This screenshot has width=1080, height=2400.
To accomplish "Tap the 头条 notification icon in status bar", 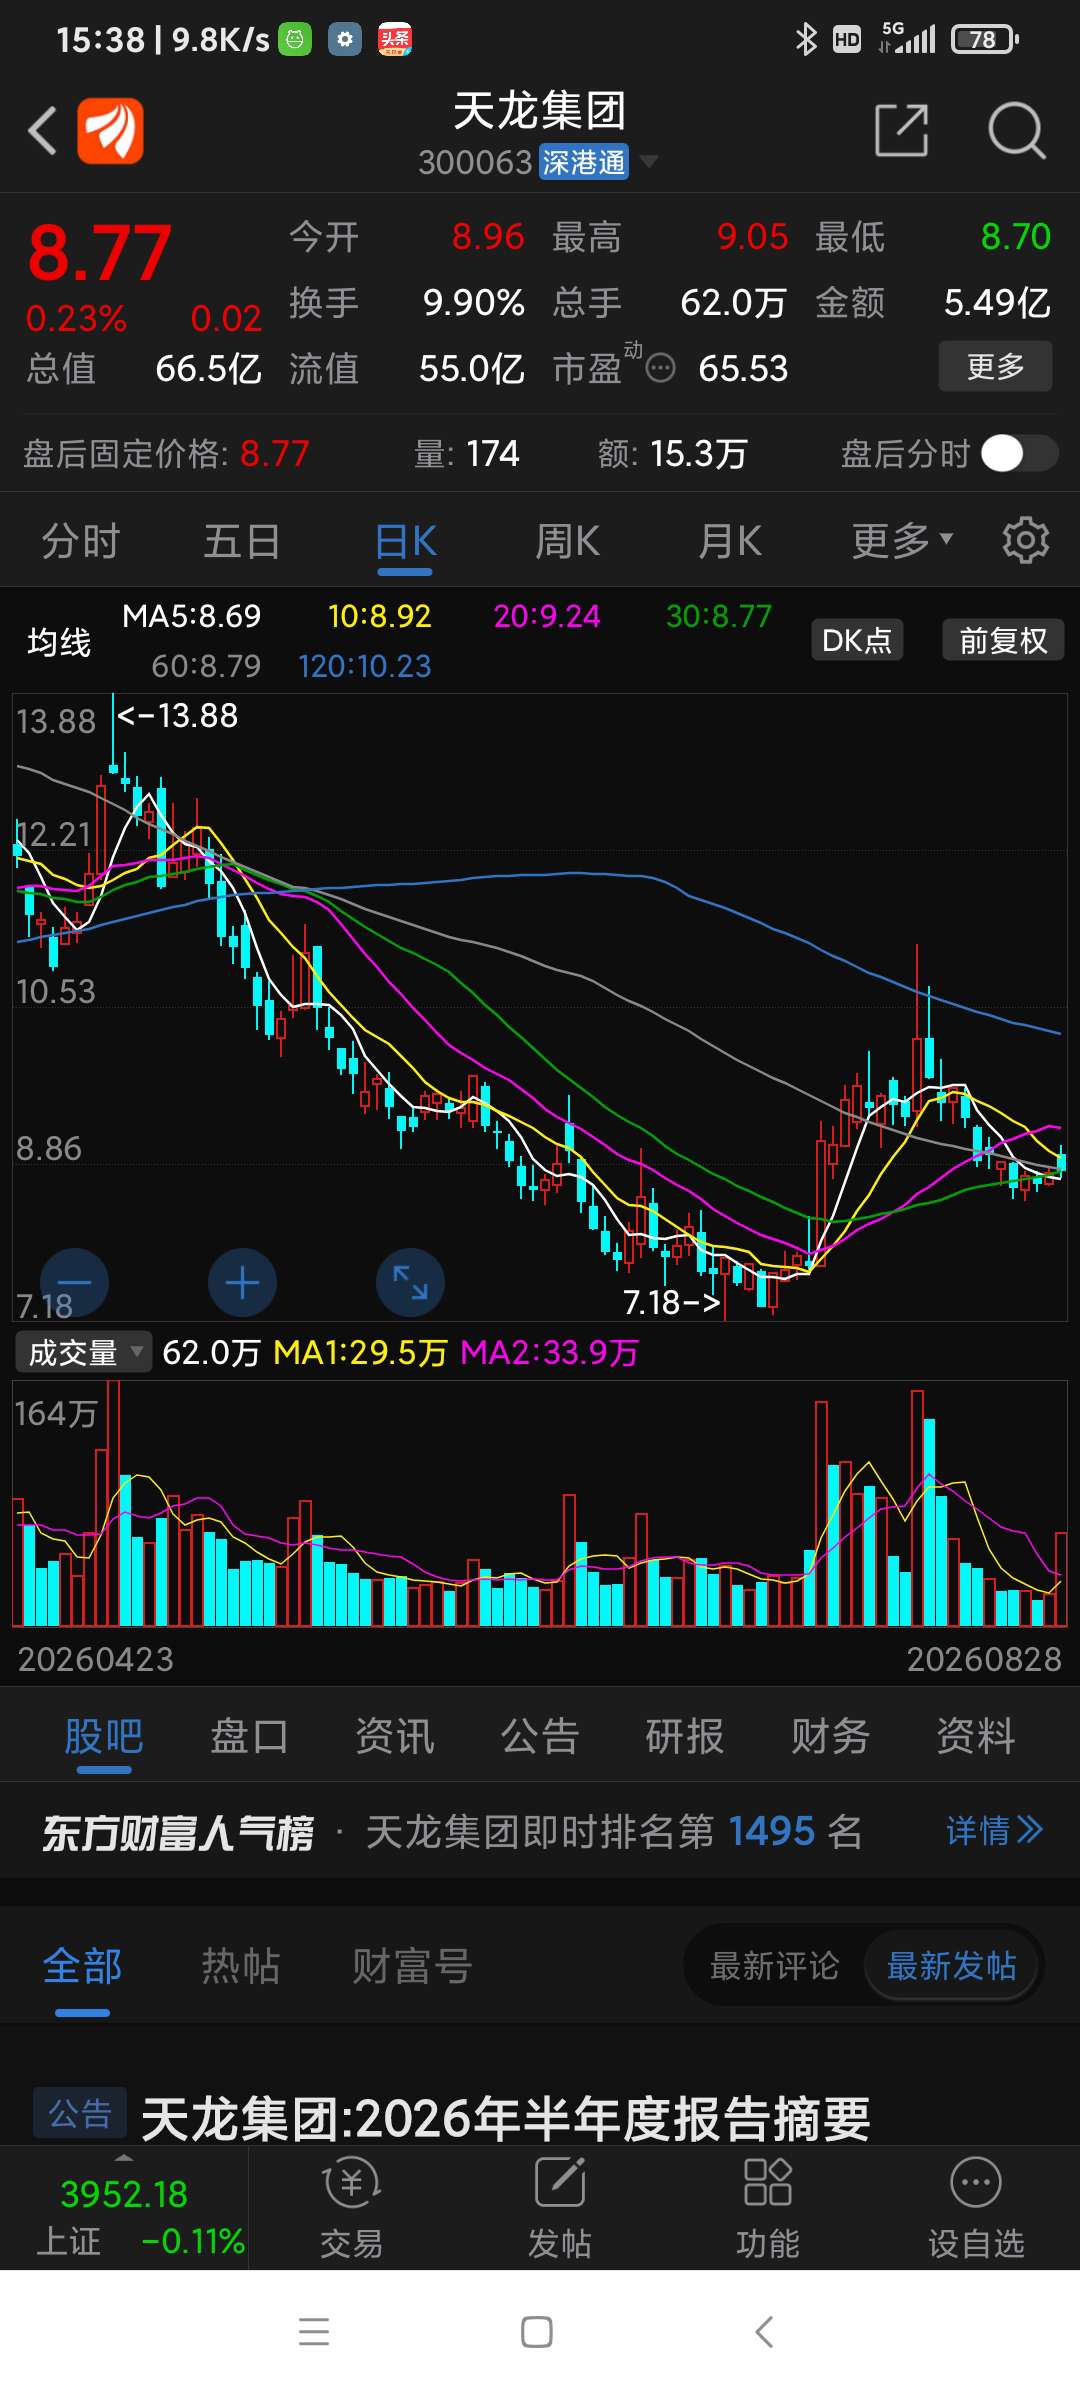I will coord(395,39).
